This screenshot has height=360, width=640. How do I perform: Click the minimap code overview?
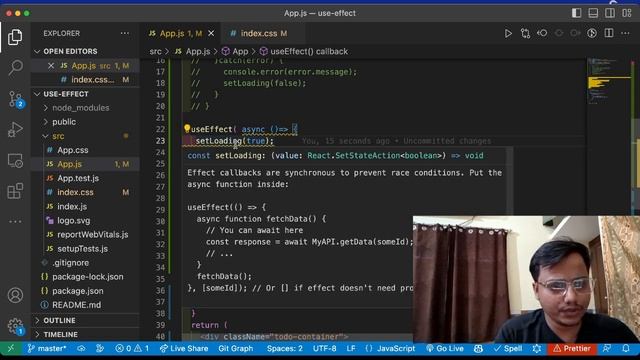[x=609, y=82]
